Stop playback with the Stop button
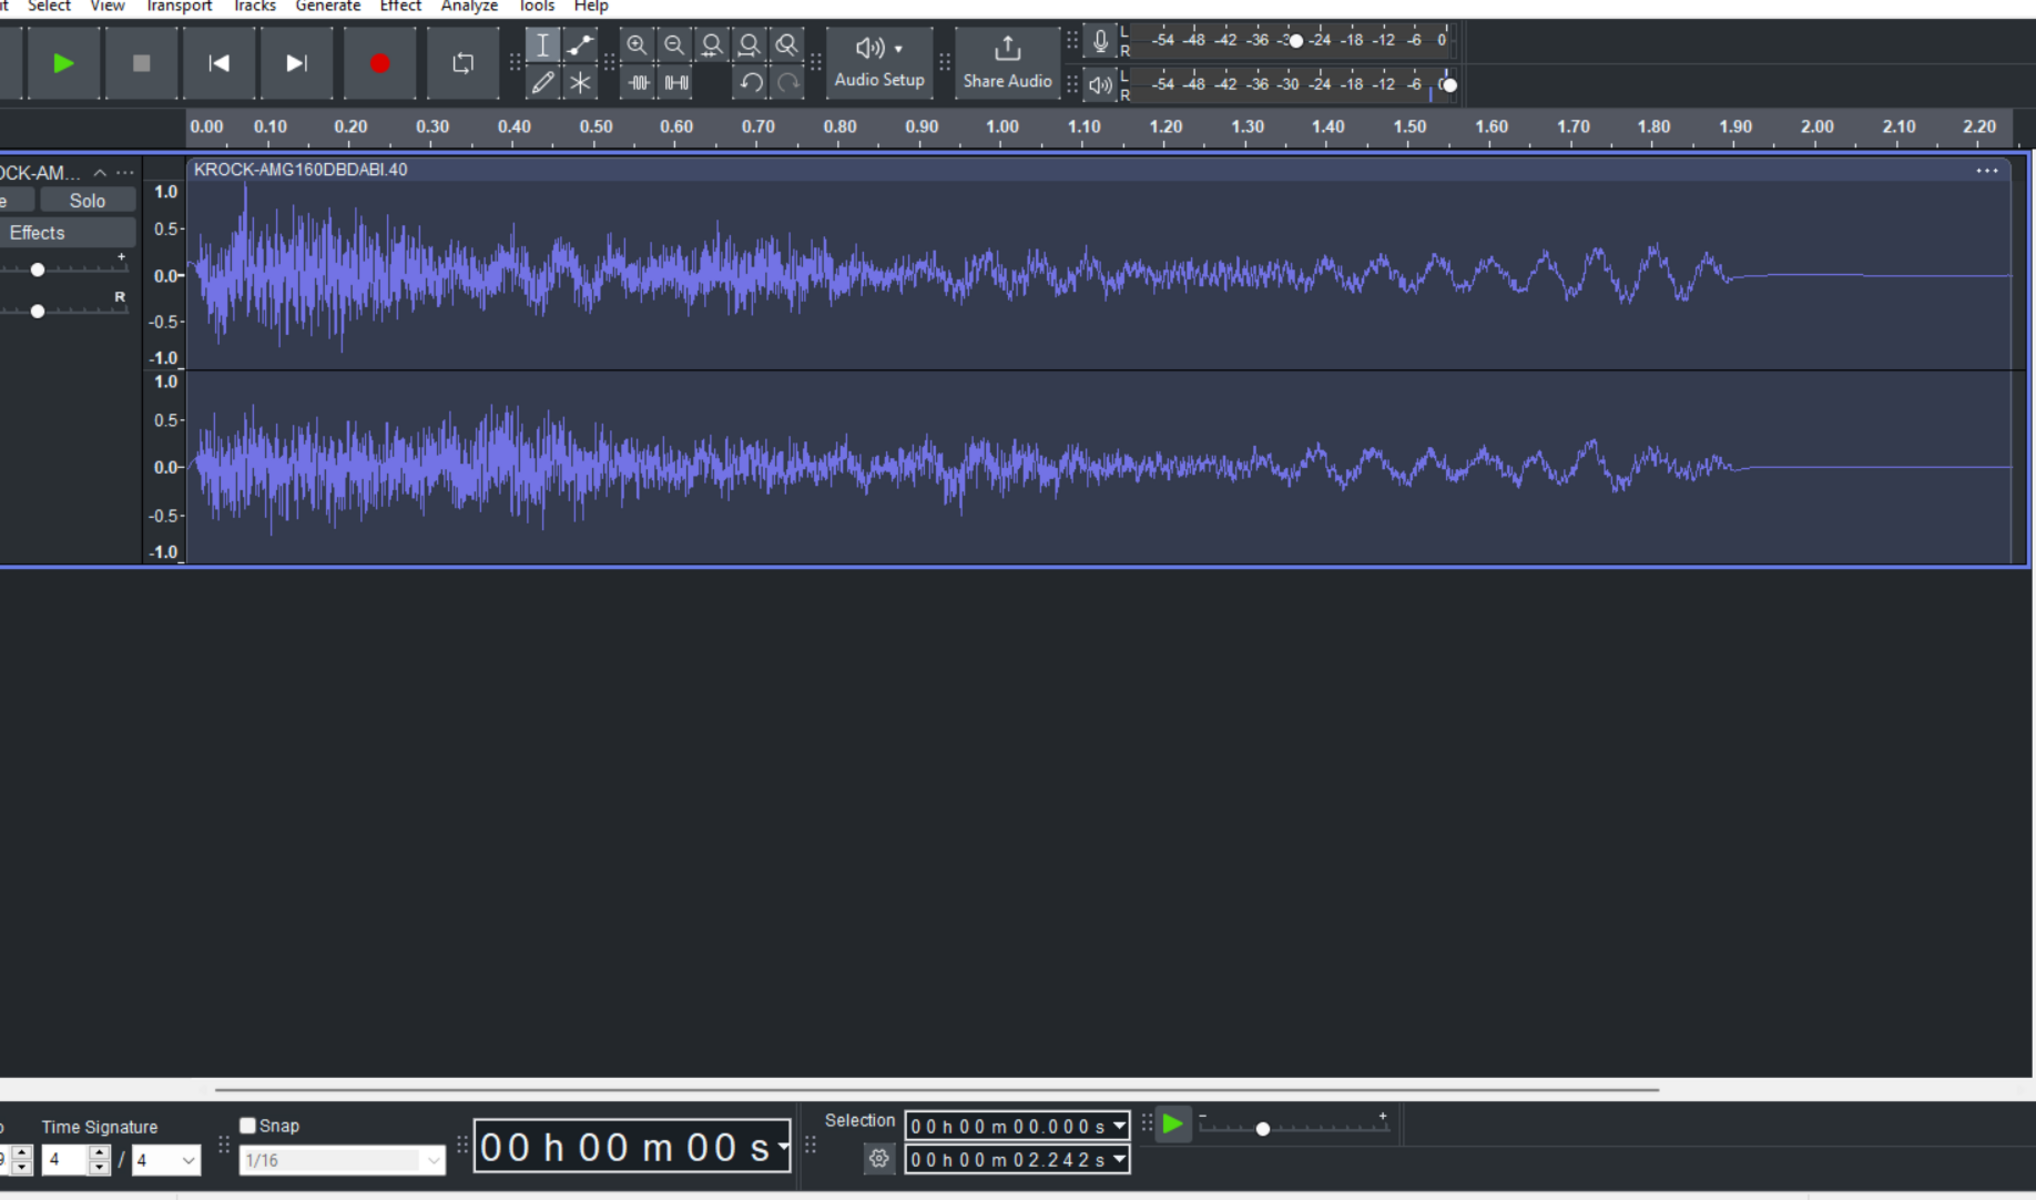 pos(141,64)
